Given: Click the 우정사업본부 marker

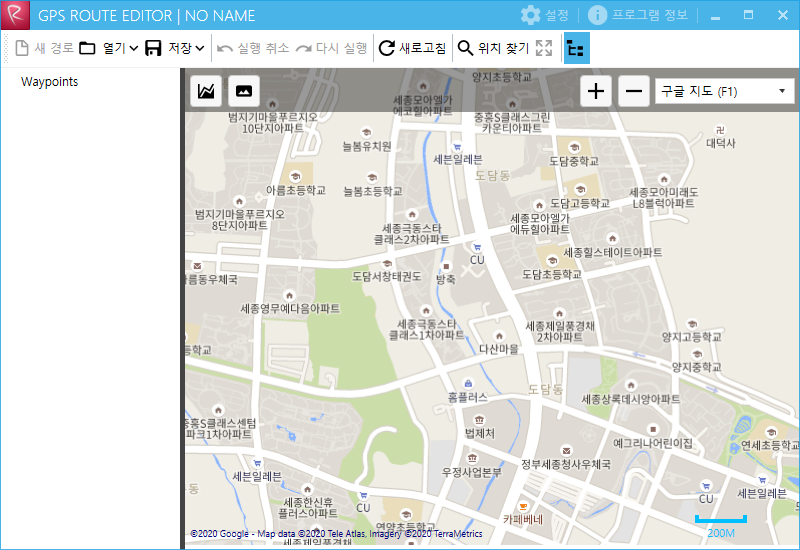Looking at the screenshot, I should tap(472, 458).
